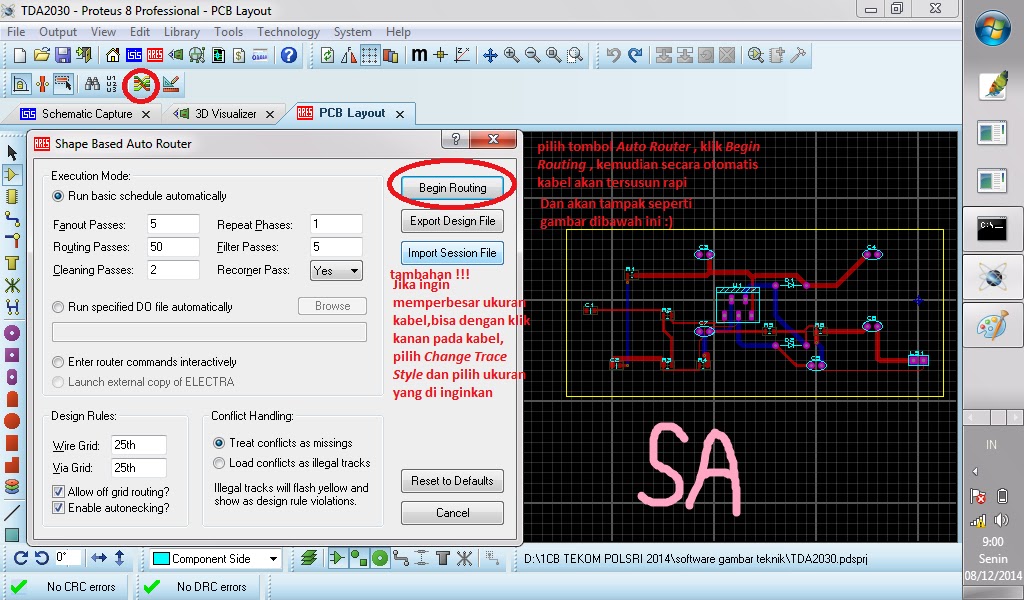Click the Windows Start orb

click(993, 28)
